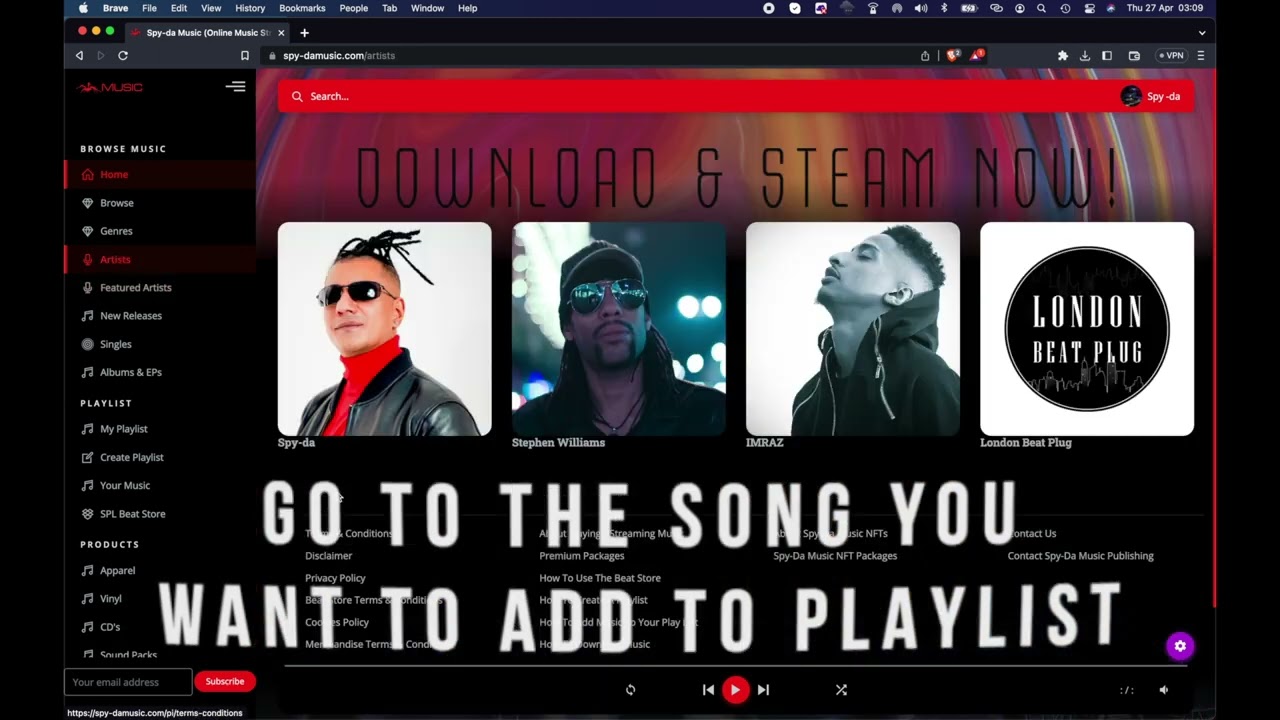Click the browser back arrow
This screenshot has width=1280, height=720.
tap(79, 56)
